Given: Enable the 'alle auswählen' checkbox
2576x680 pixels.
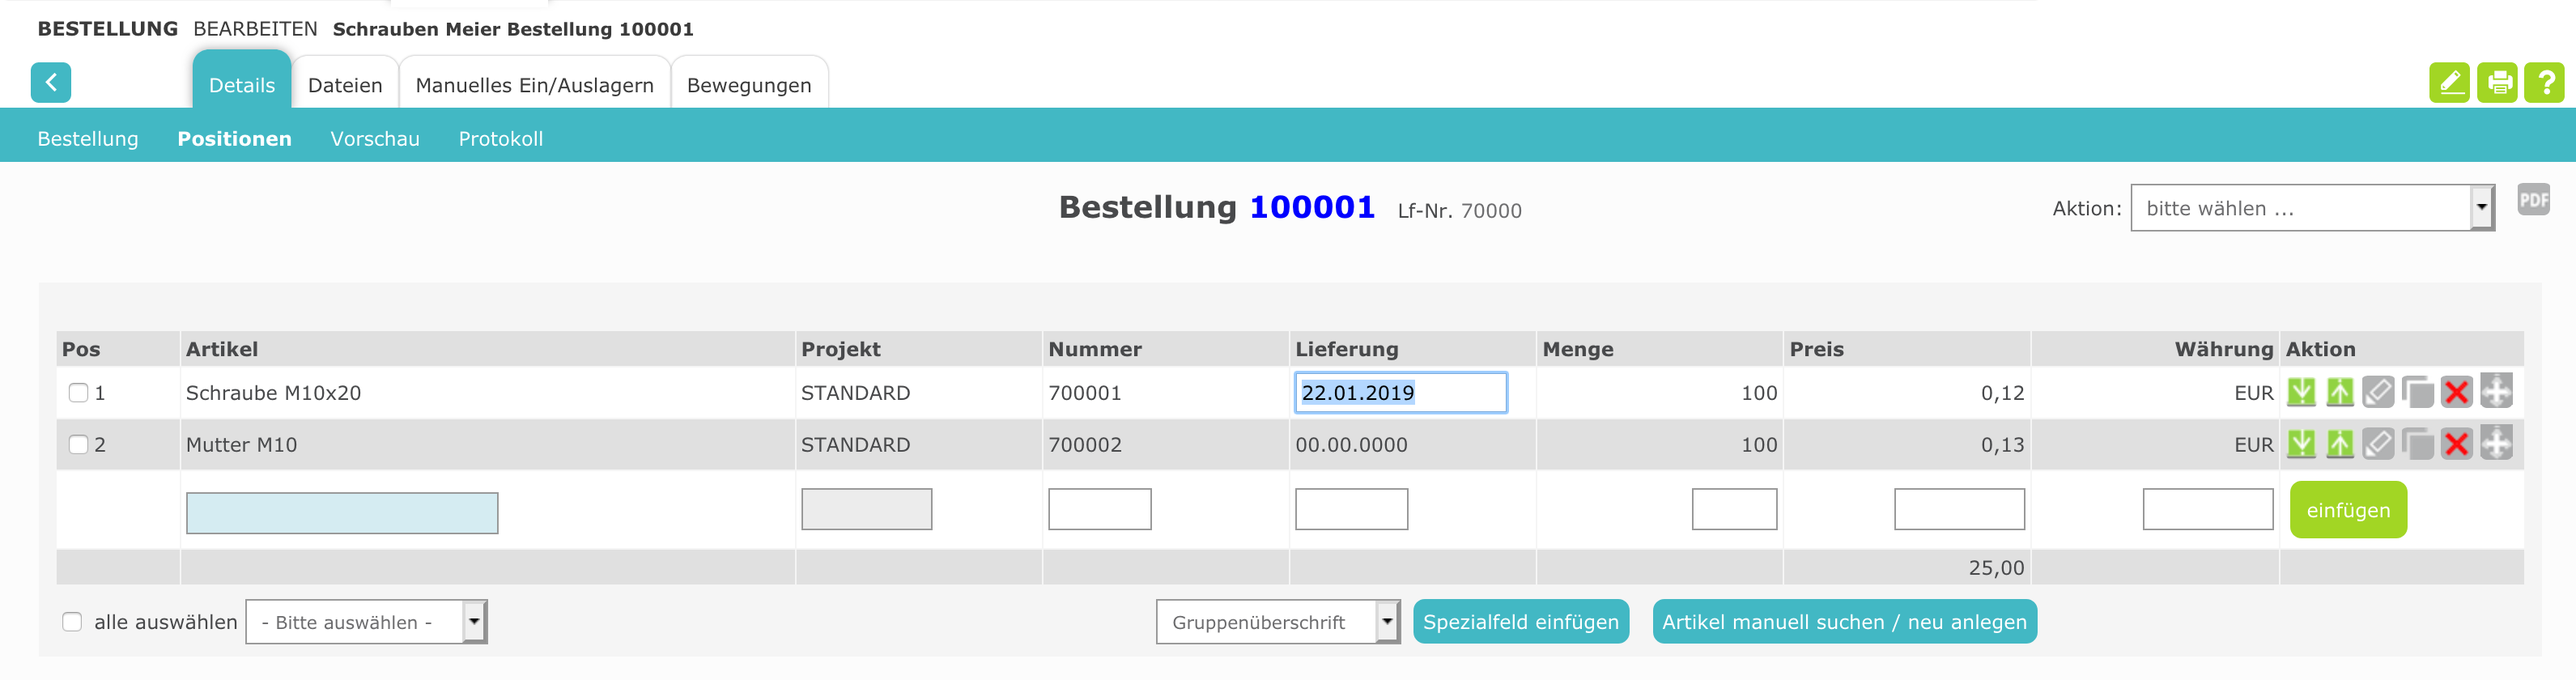Looking at the screenshot, I should click(72, 622).
